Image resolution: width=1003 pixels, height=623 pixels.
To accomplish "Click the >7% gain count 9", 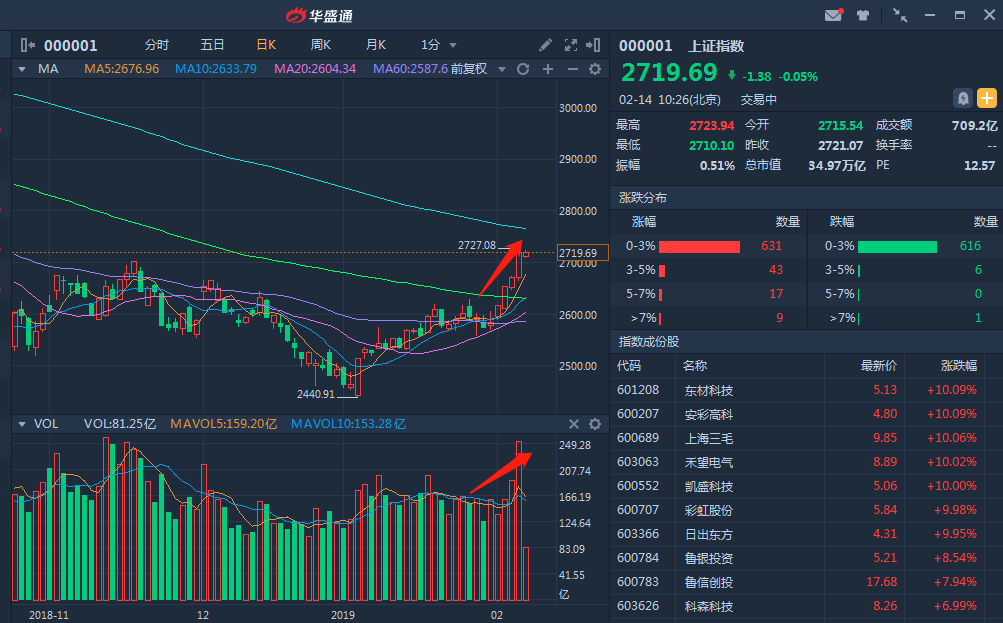I will [x=779, y=318].
